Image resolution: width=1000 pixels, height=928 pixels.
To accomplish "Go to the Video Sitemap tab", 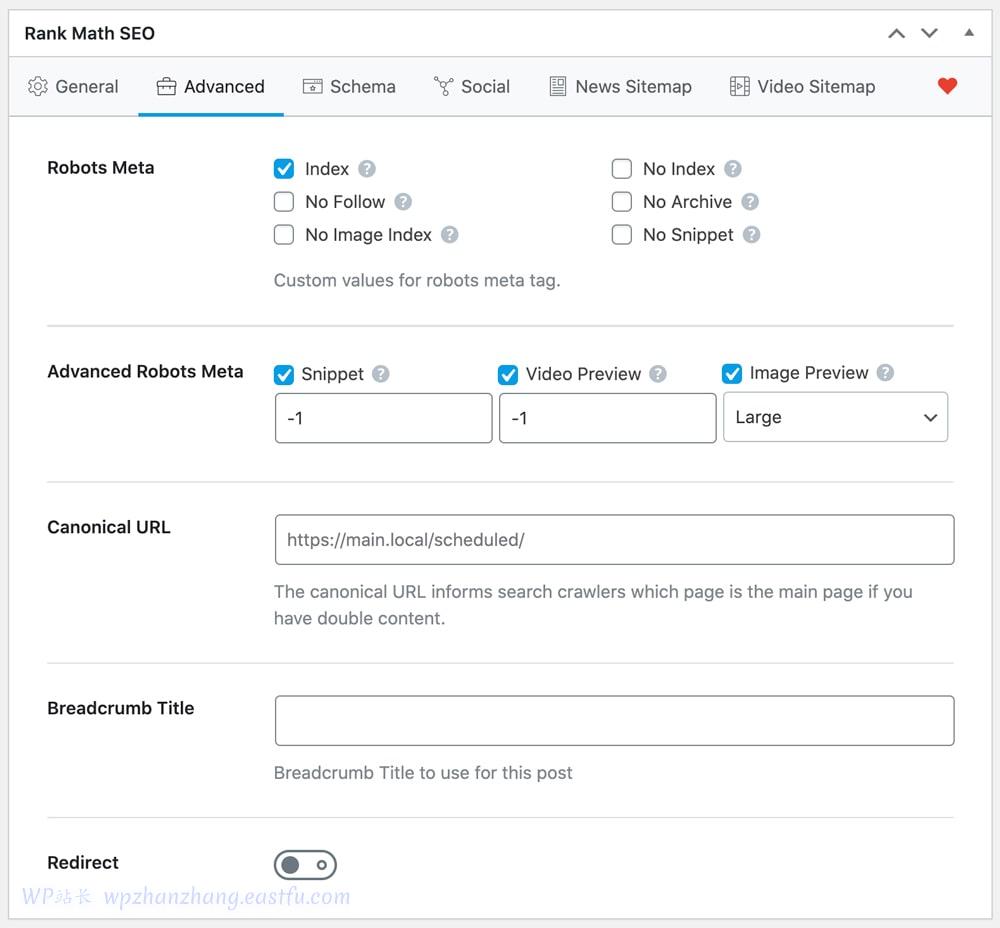I will click(x=802, y=86).
